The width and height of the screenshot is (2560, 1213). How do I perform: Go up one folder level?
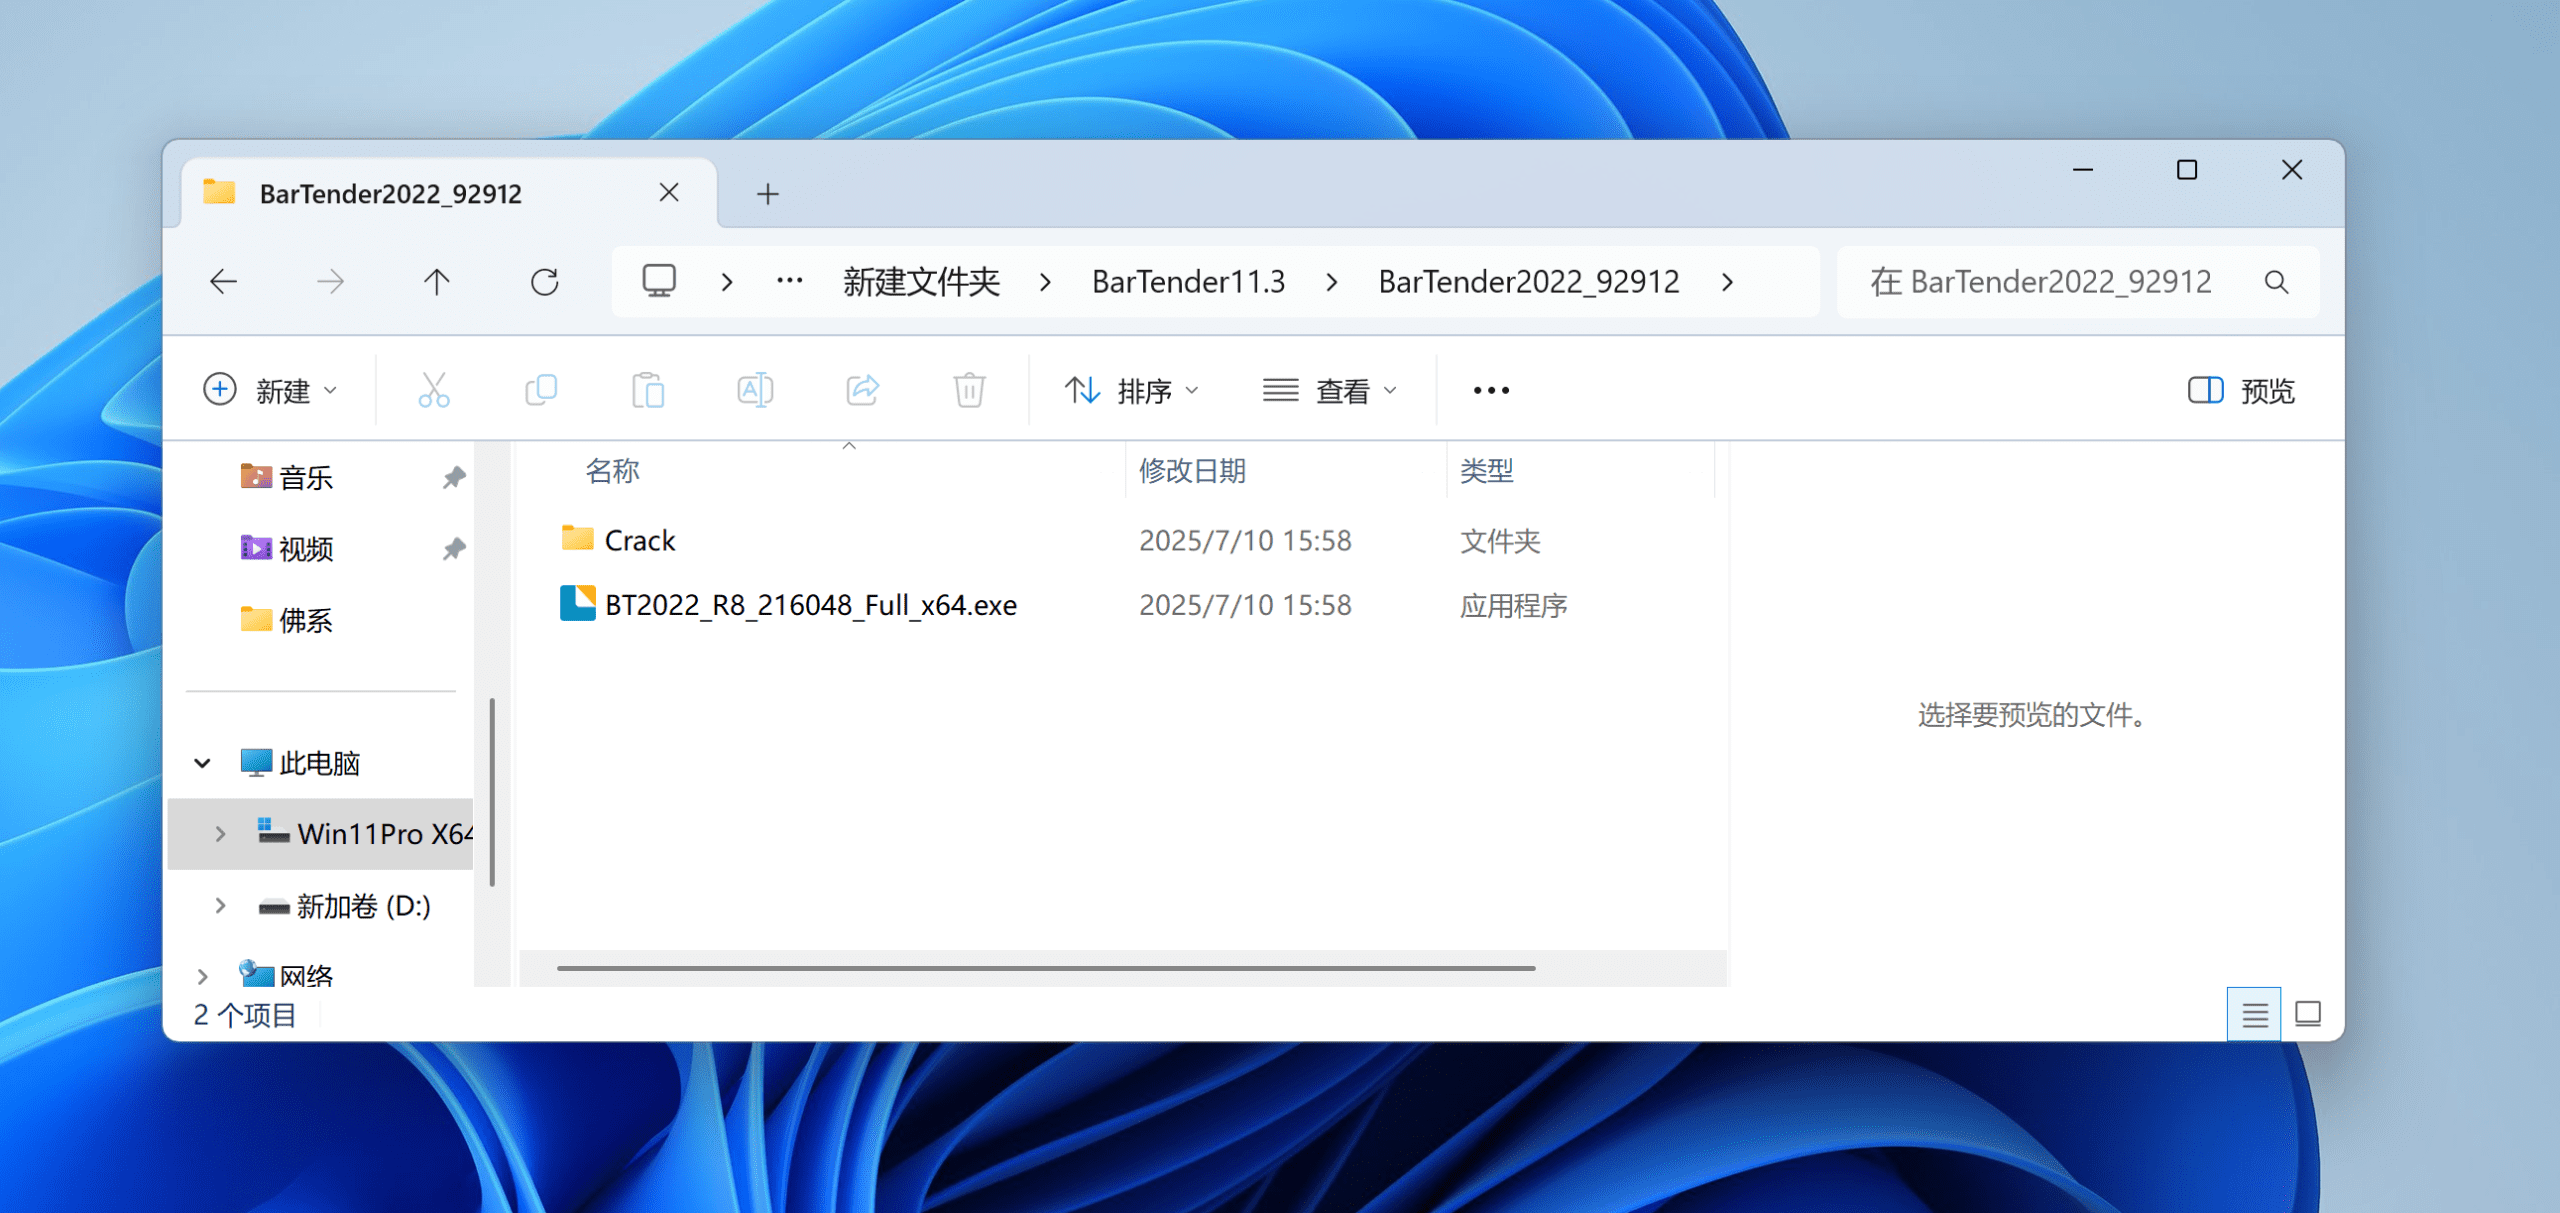436,282
